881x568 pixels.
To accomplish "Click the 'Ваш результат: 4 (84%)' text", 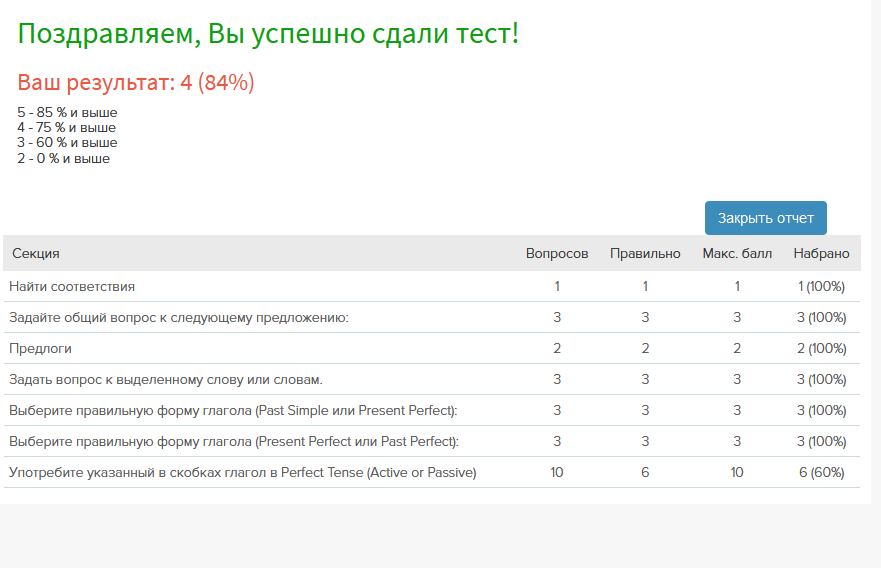I will click(136, 83).
